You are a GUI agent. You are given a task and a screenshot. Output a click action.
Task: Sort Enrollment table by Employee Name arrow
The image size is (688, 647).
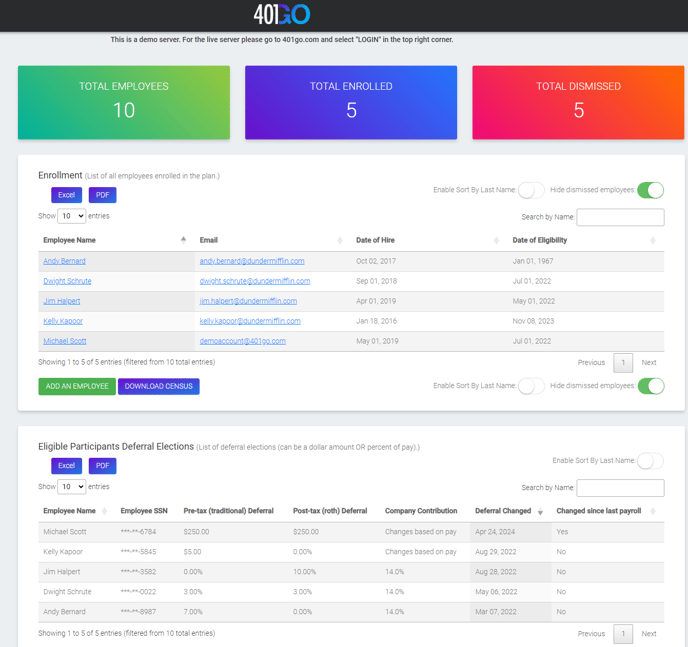[x=183, y=240]
